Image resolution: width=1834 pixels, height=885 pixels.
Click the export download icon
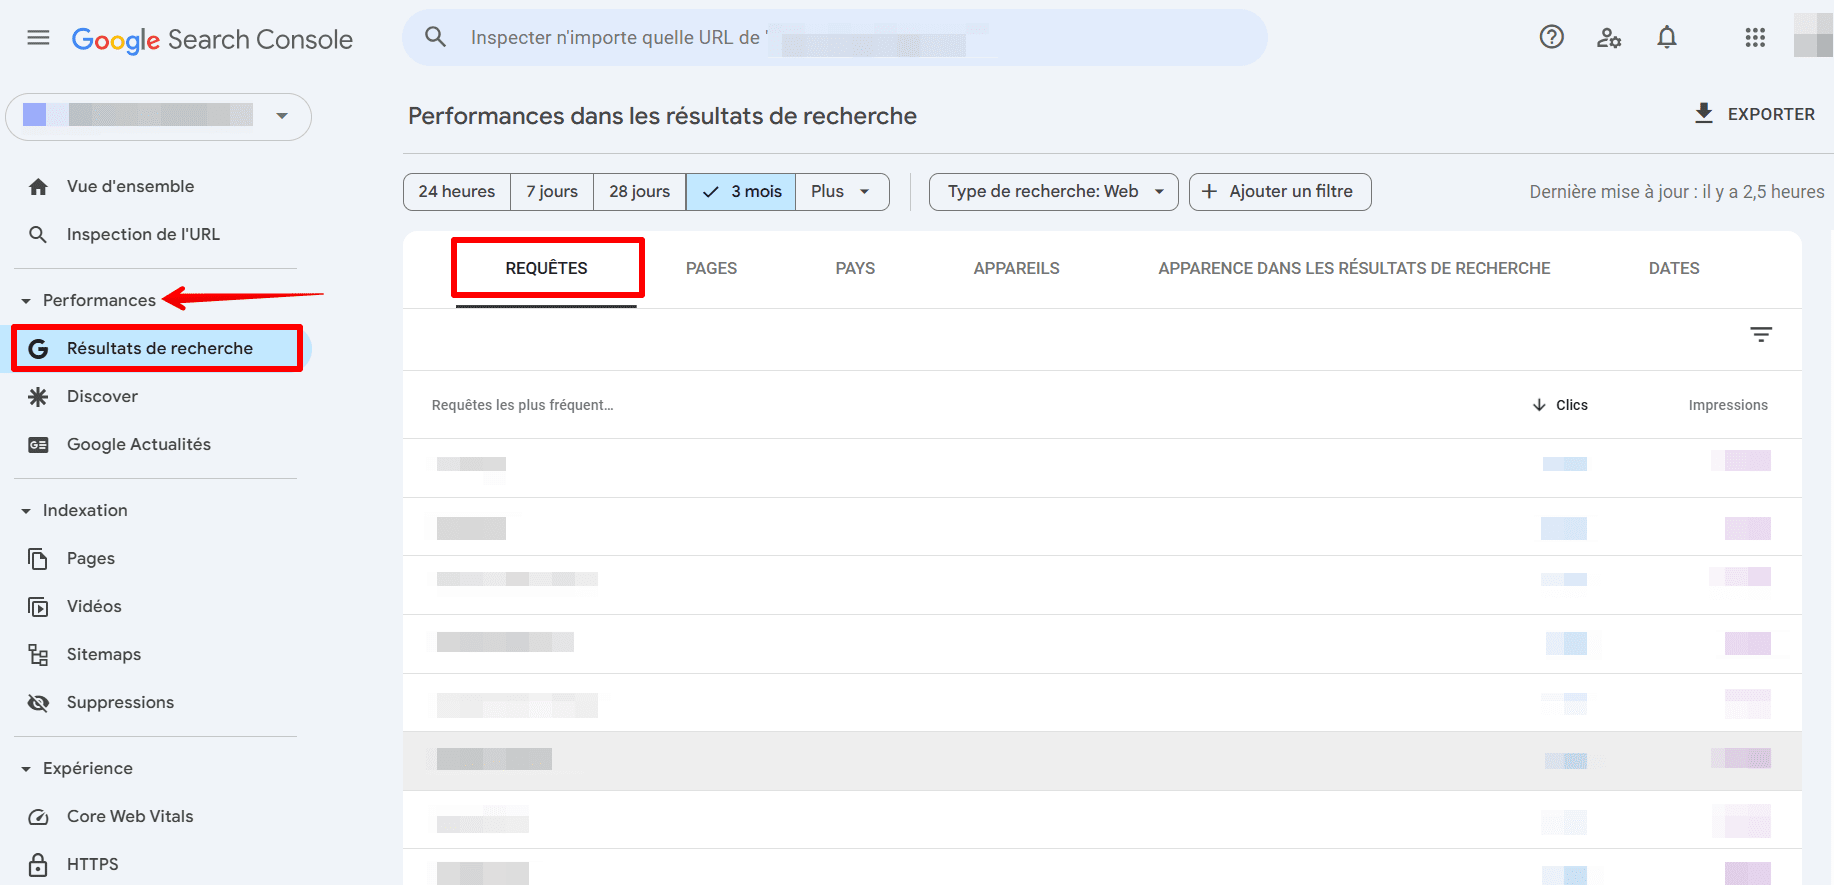pos(1704,113)
